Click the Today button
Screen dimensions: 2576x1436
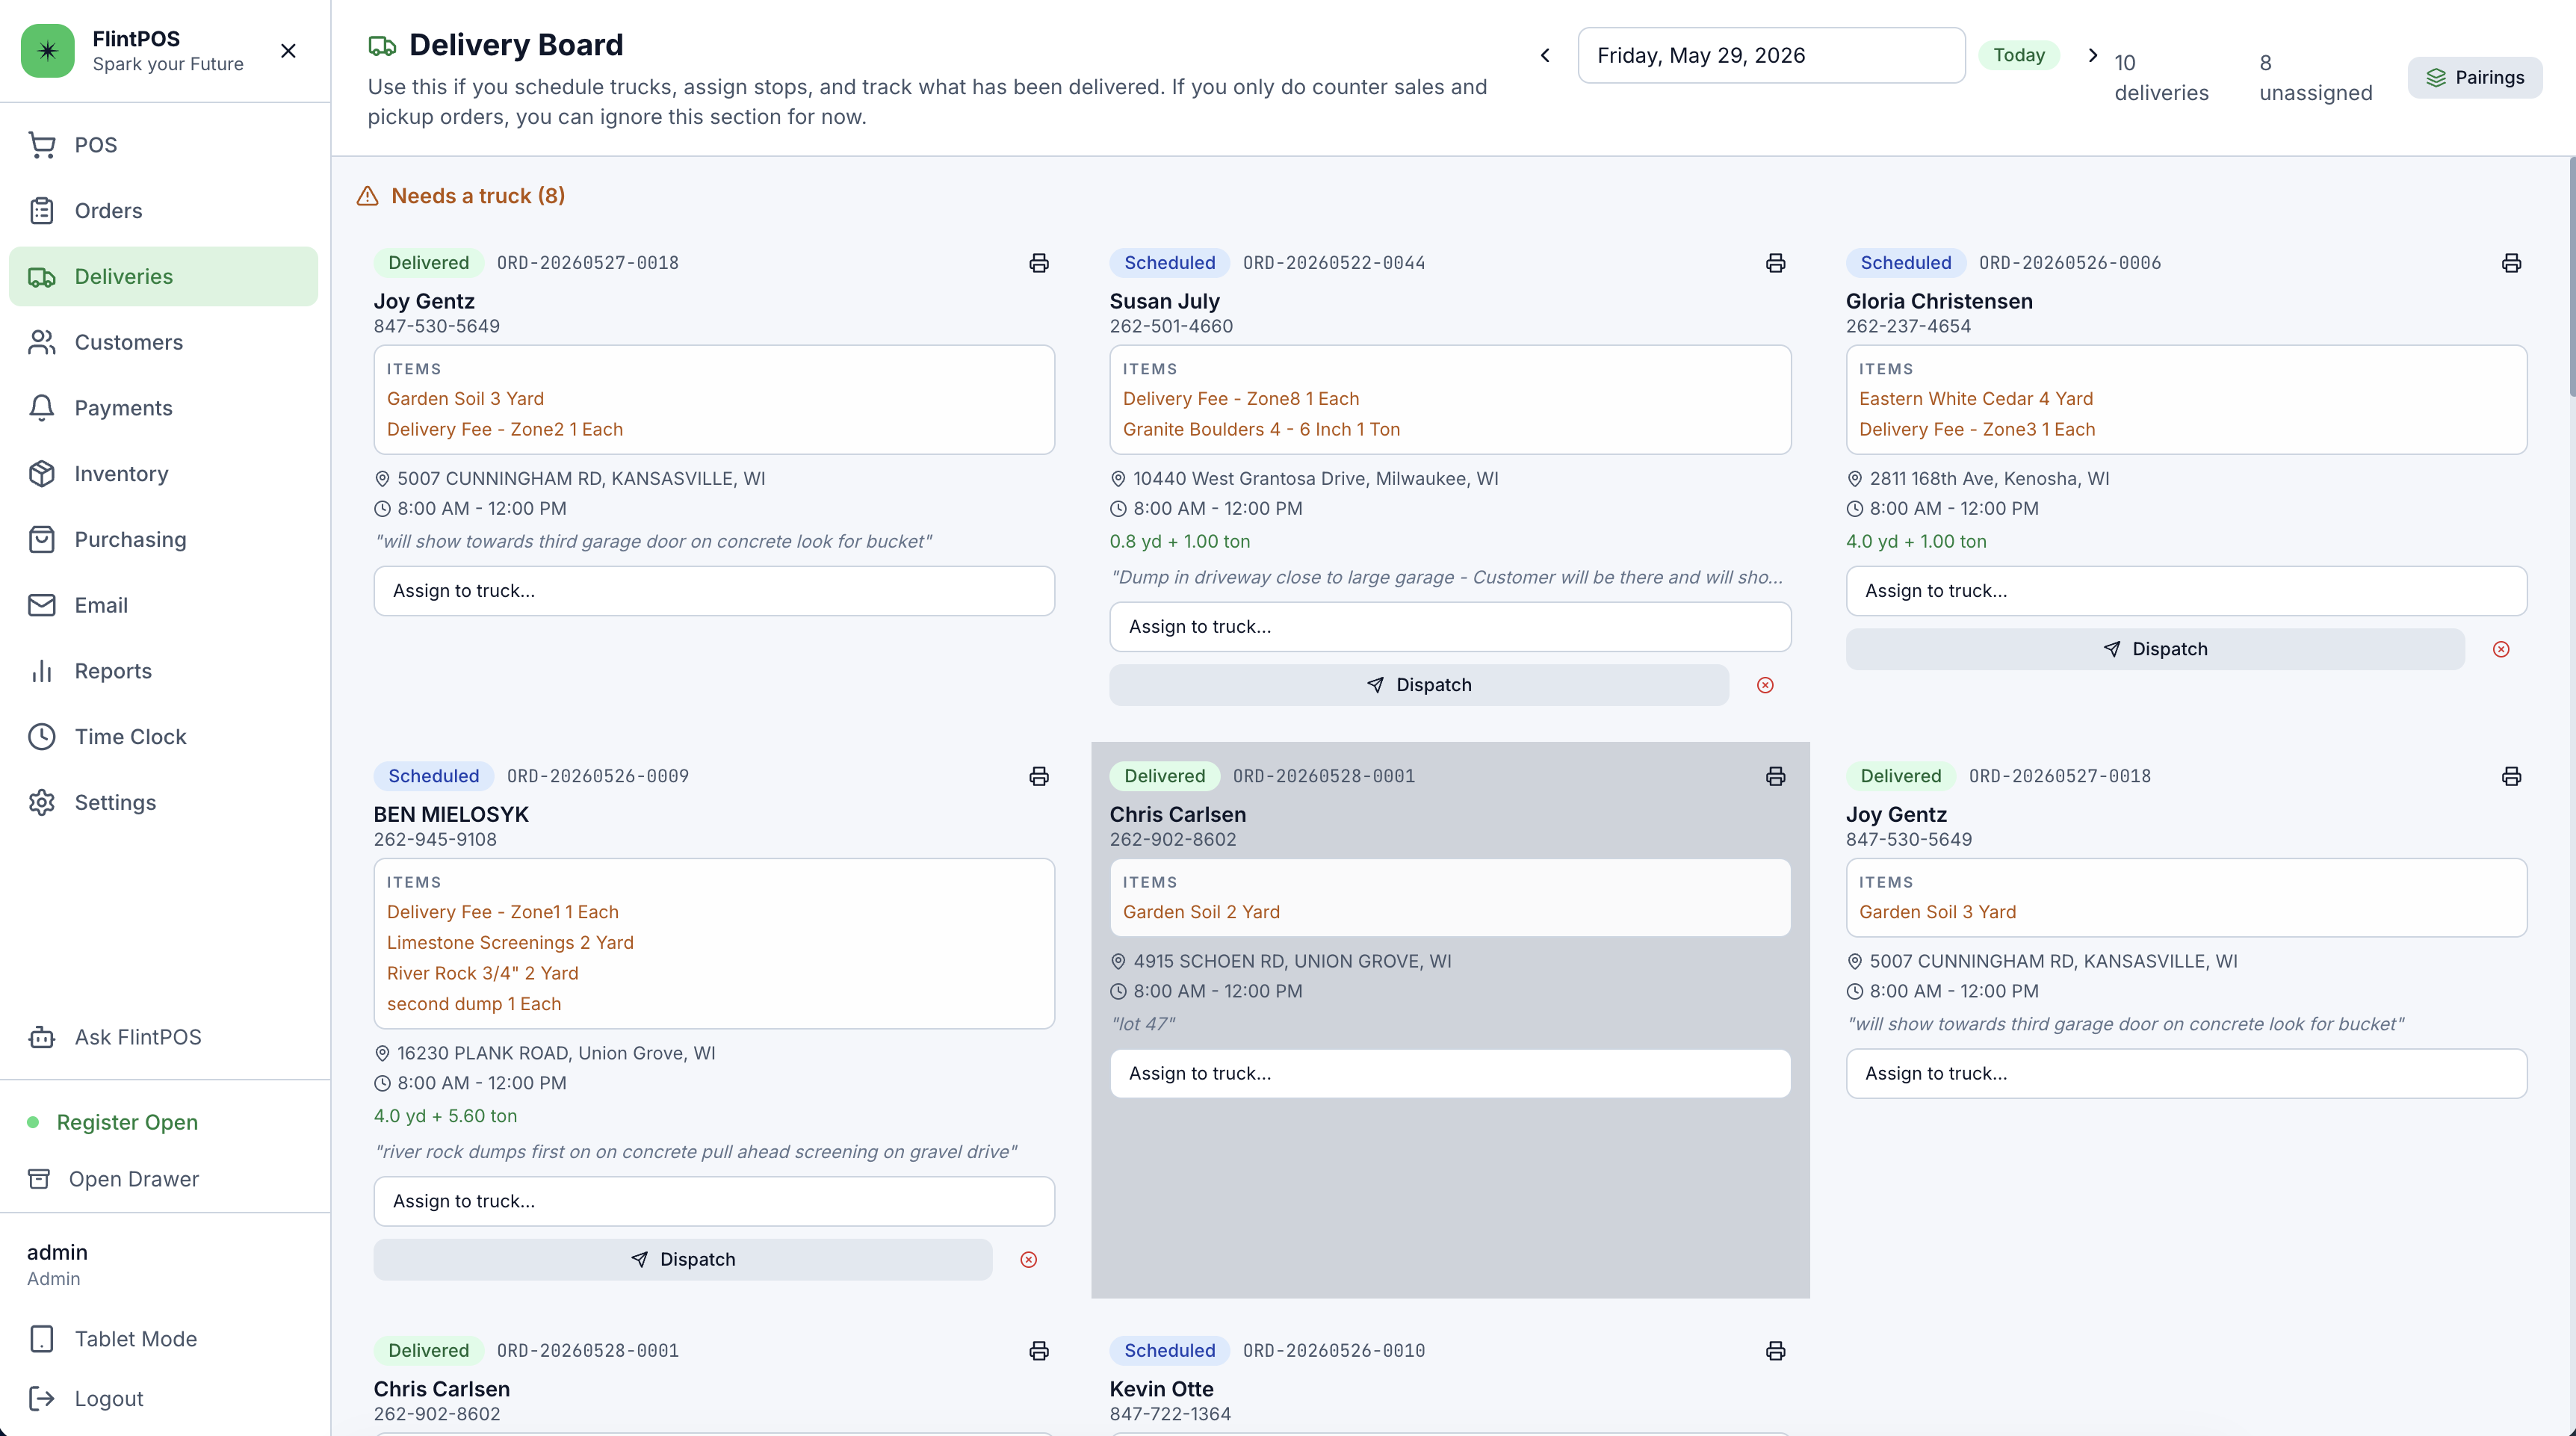[2019, 55]
